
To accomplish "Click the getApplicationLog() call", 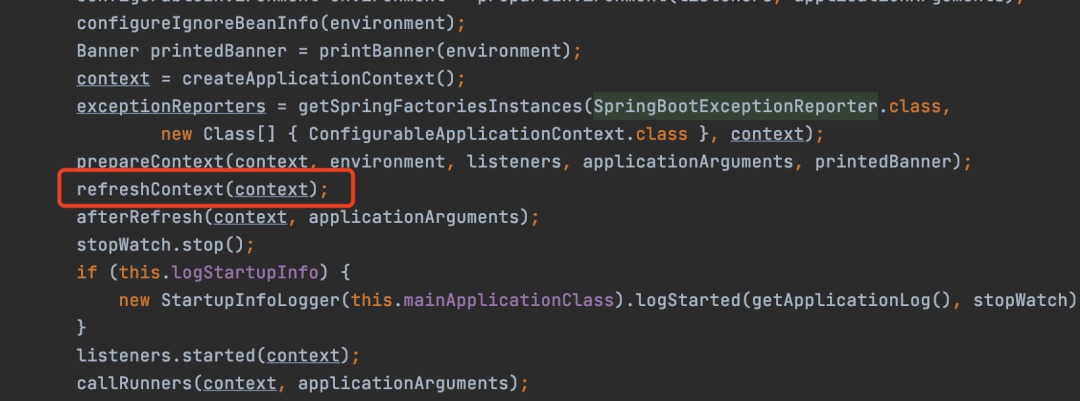I will (x=851, y=300).
